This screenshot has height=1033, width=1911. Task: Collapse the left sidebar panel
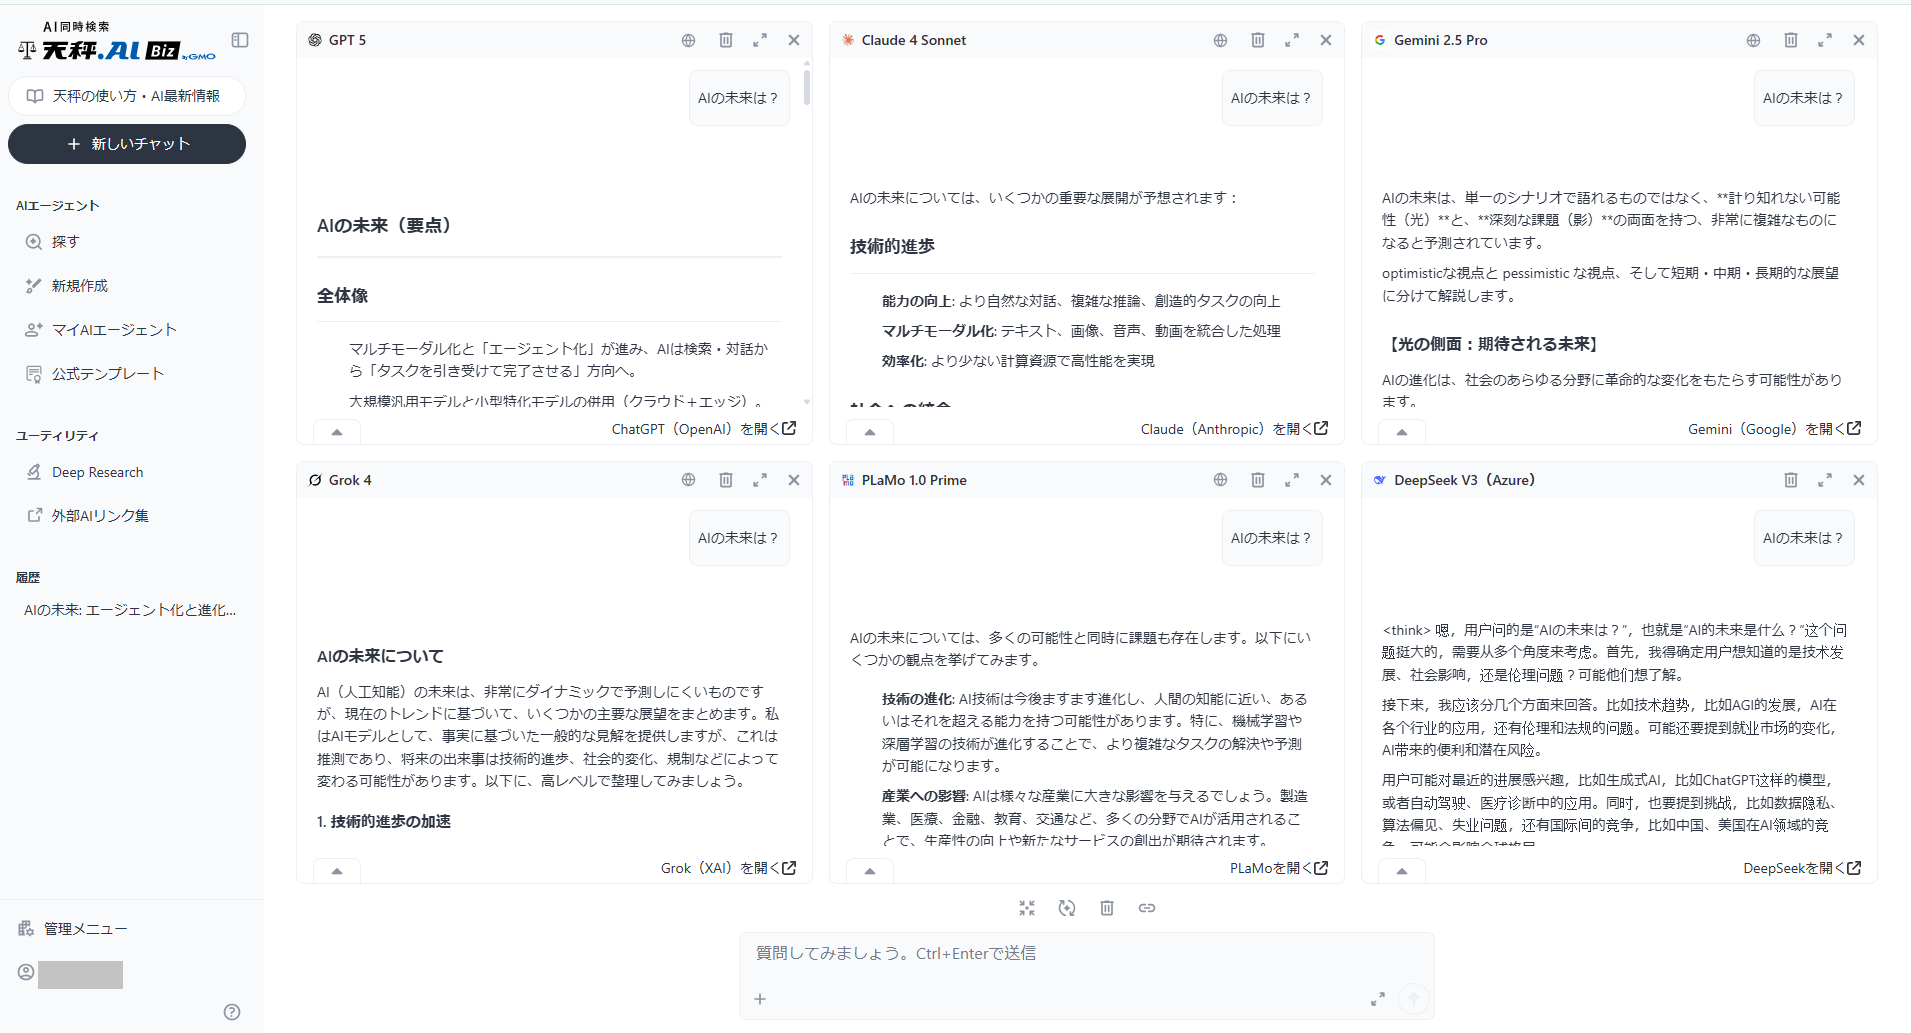tap(240, 40)
